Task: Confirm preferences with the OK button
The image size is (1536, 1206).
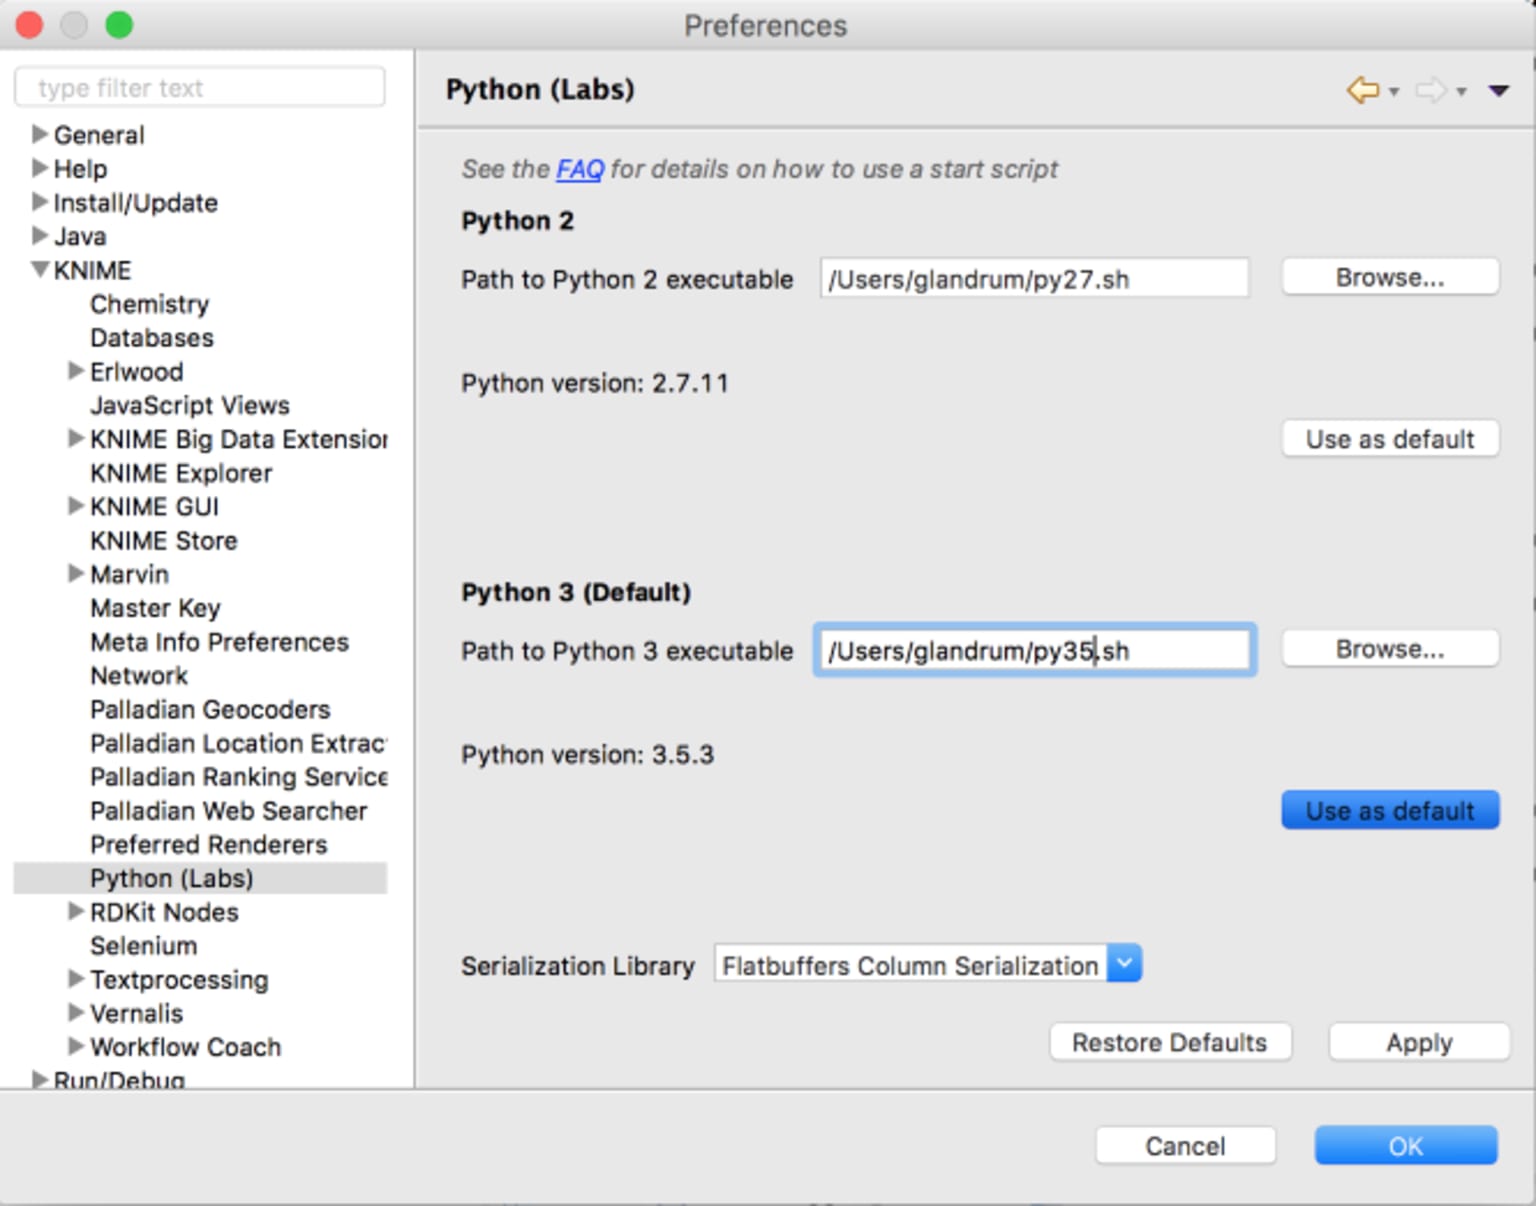Action: pos(1406,1146)
